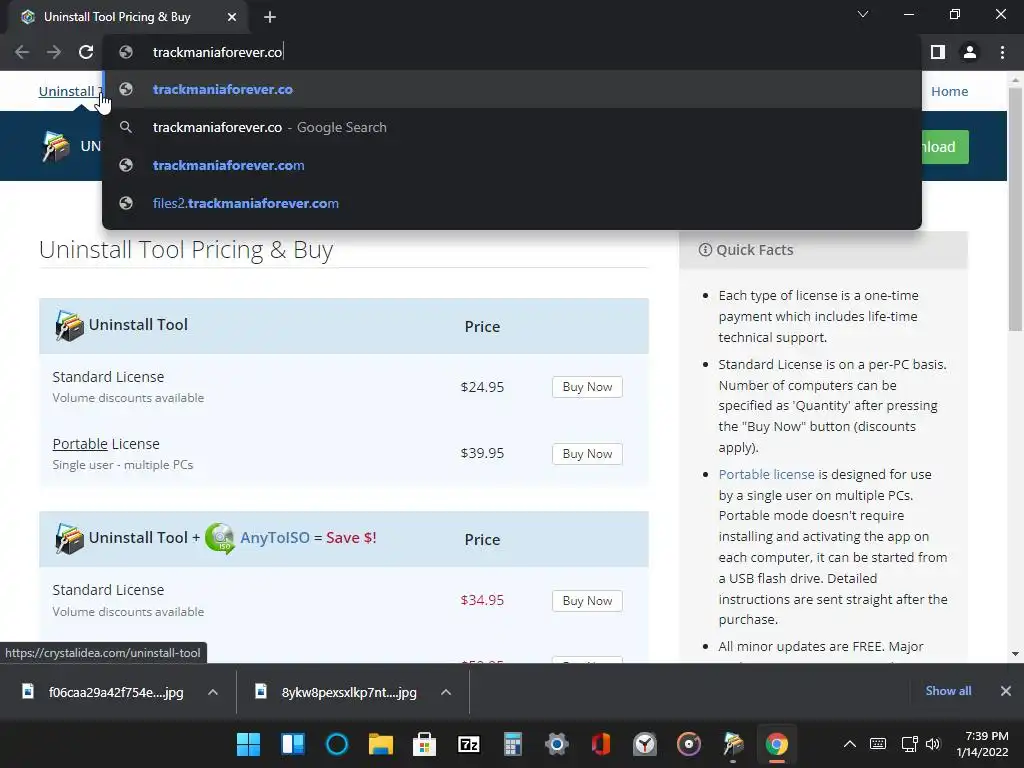Open the clock showing 7:39 PM
The image size is (1024, 768).
[982, 744]
